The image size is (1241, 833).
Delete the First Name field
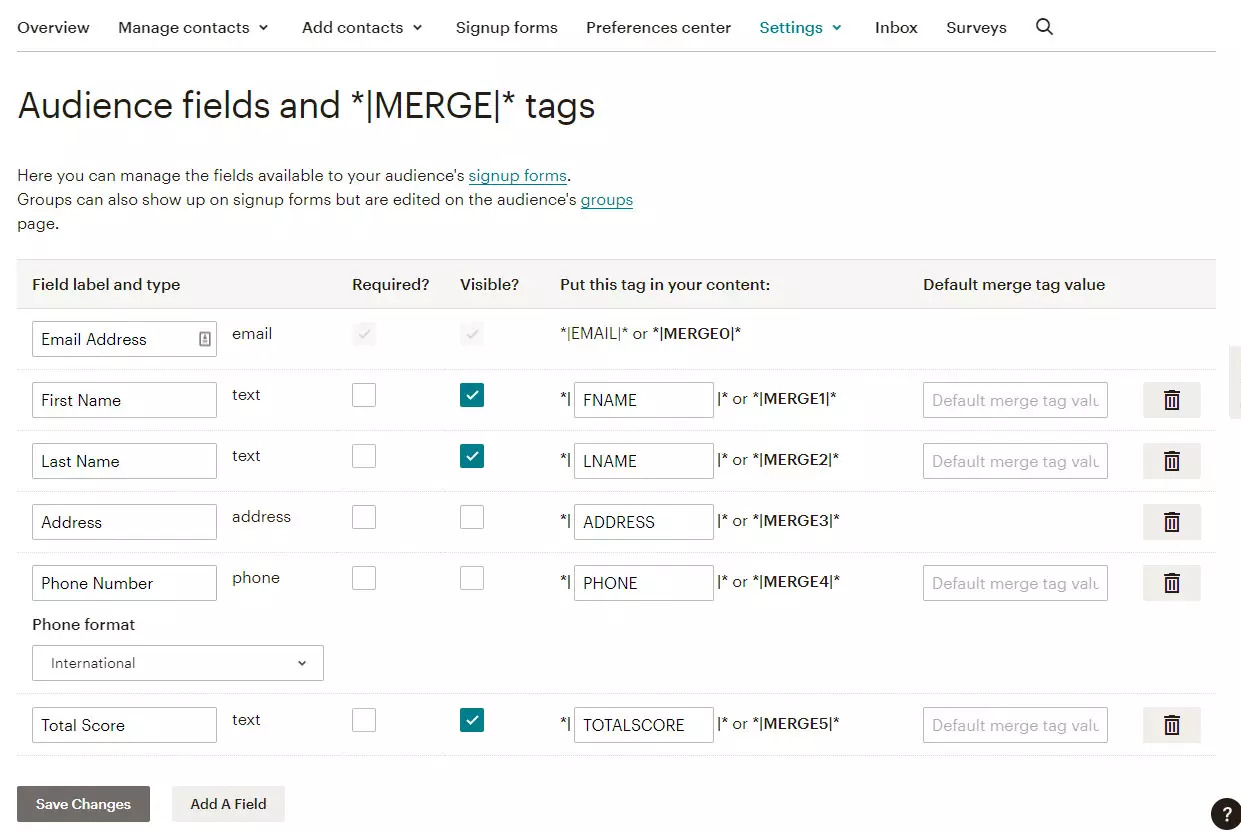pos(1172,400)
